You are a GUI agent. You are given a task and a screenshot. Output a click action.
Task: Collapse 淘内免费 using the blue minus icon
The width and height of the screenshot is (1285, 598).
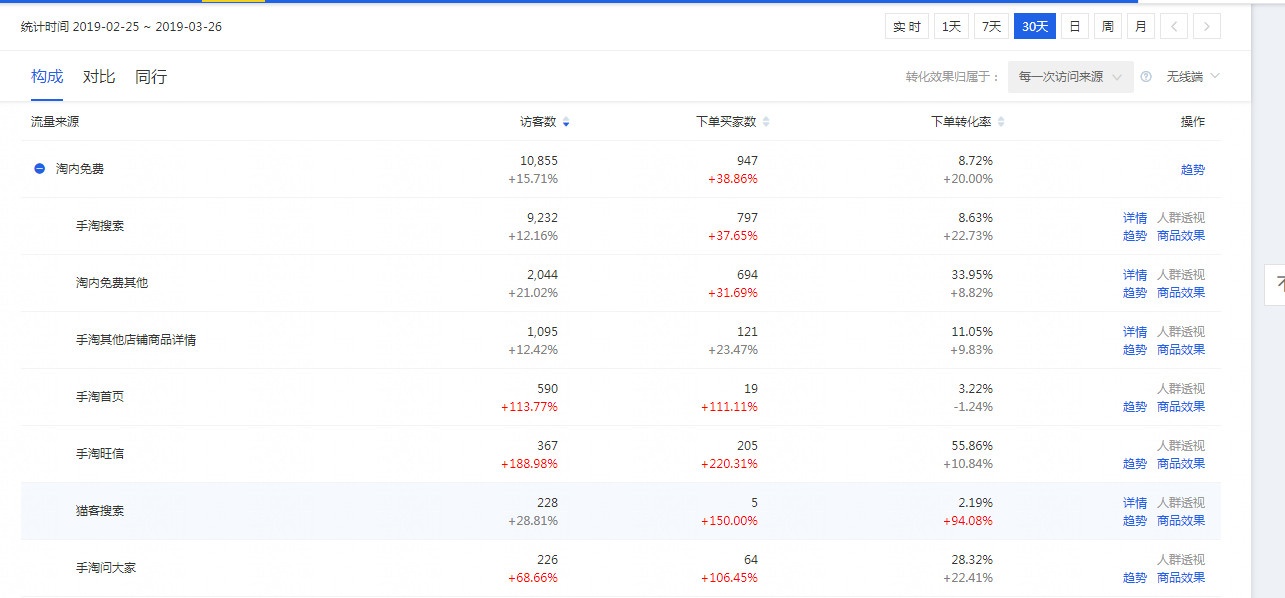point(38,168)
